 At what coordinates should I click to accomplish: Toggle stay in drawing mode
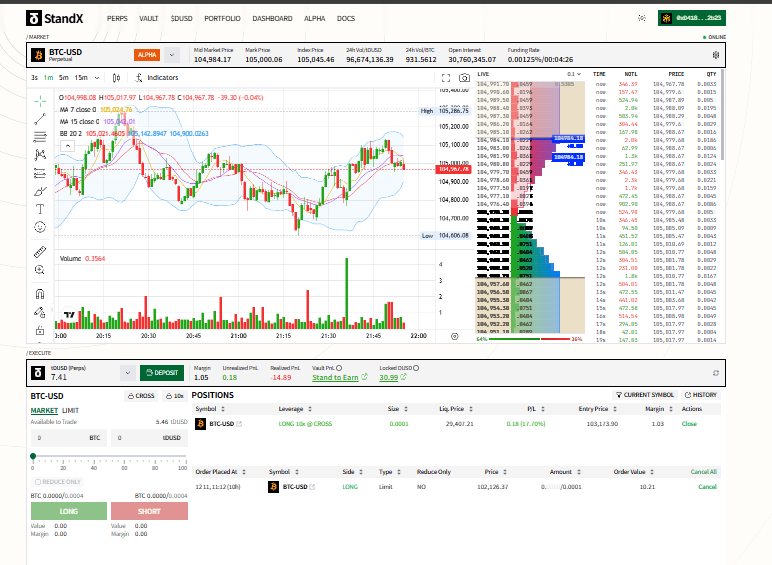tap(40, 312)
